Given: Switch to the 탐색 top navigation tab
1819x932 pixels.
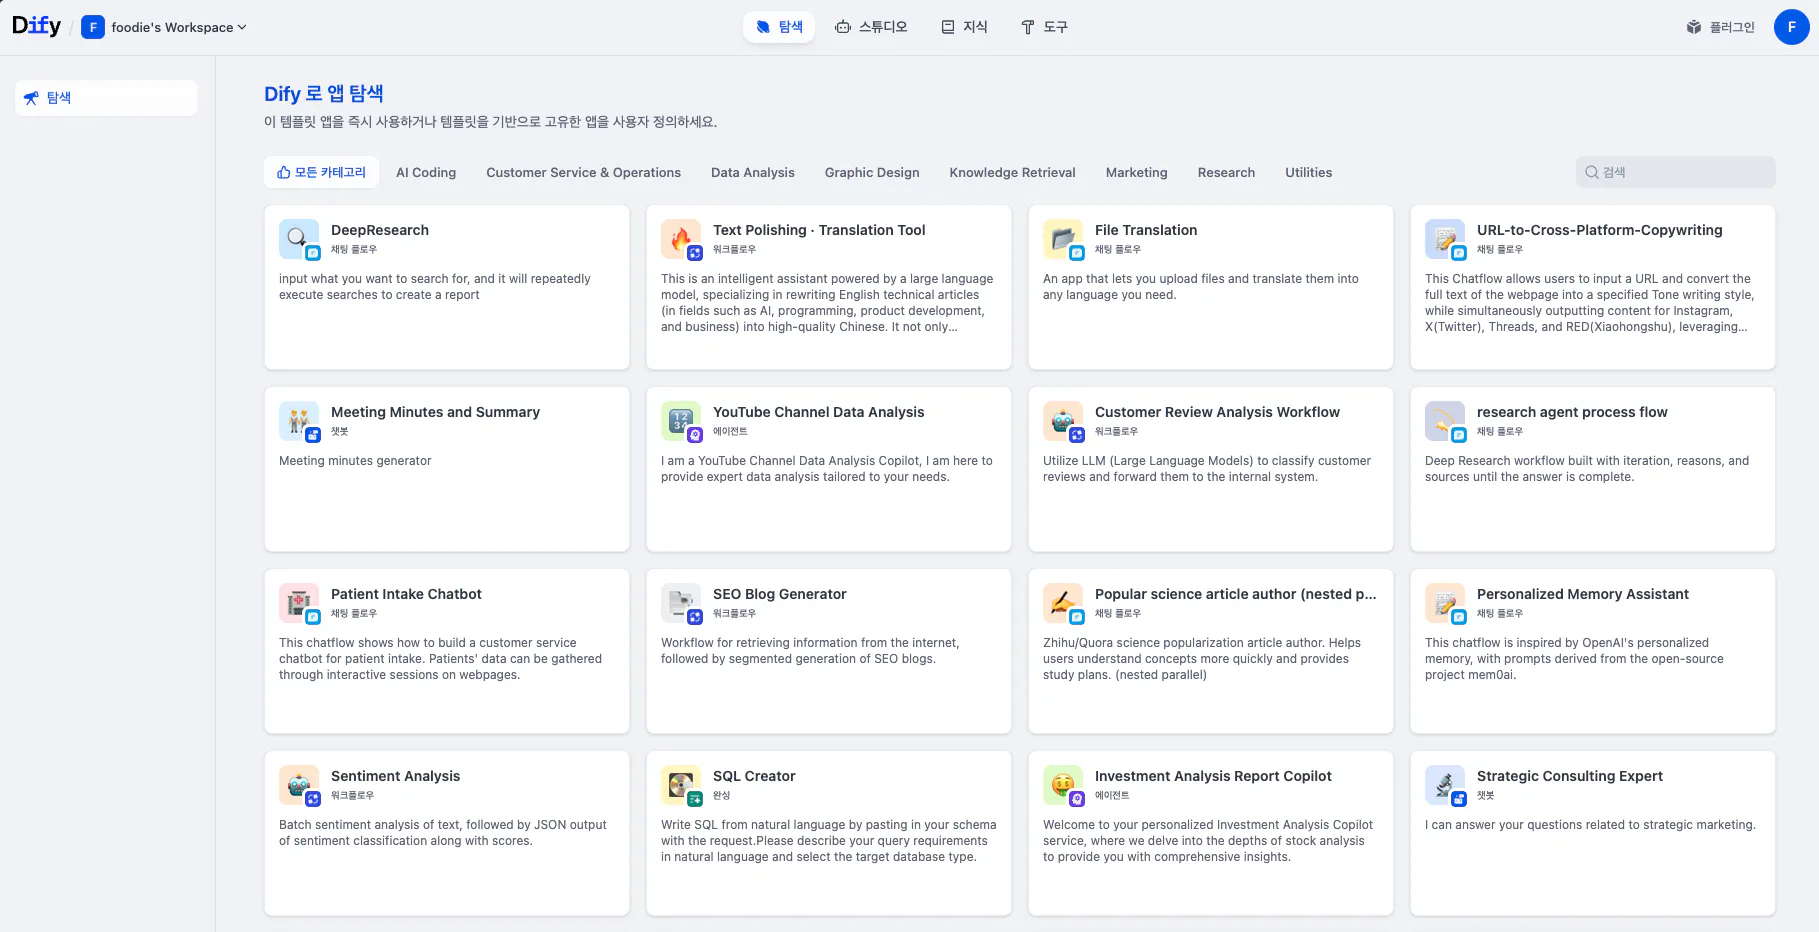Looking at the screenshot, I should (779, 27).
